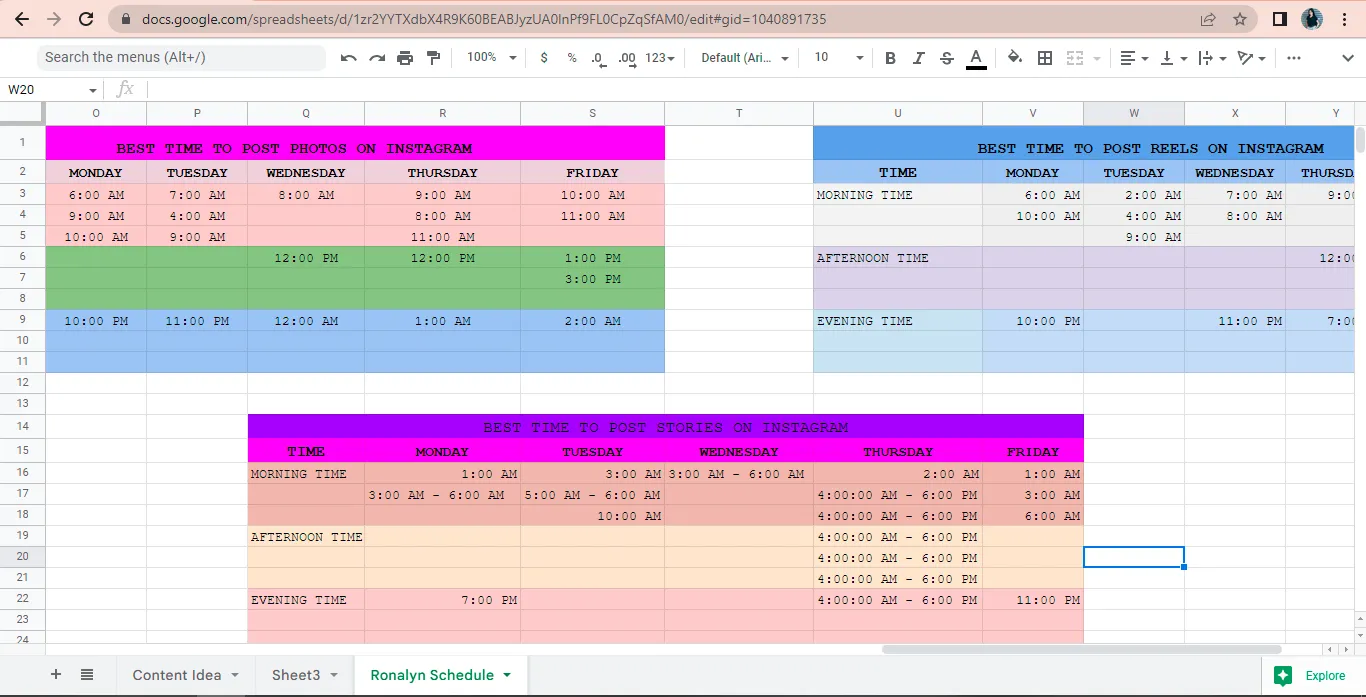Toggle italic formatting
Screen dimensions: 1366x697
click(918, 58)
